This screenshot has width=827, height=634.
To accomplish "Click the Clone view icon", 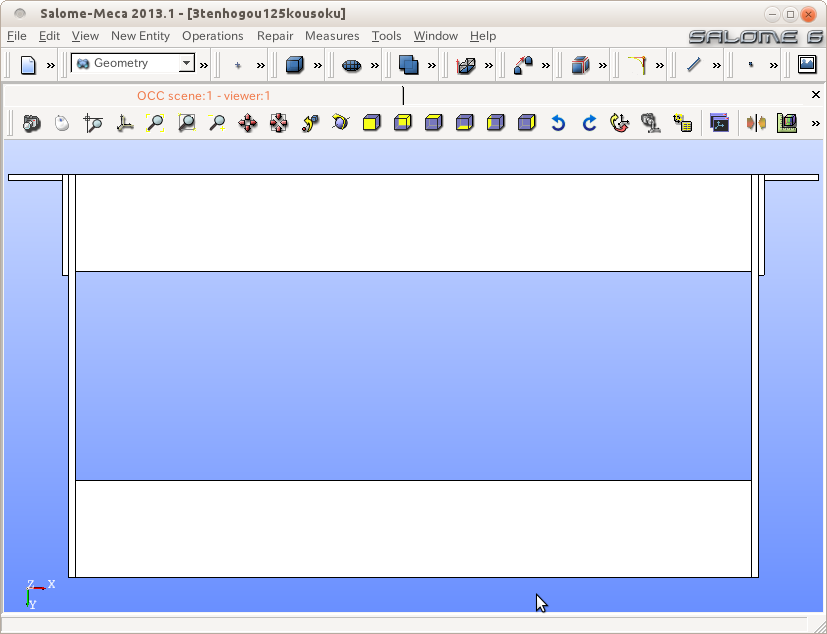I will pos(719,123).
